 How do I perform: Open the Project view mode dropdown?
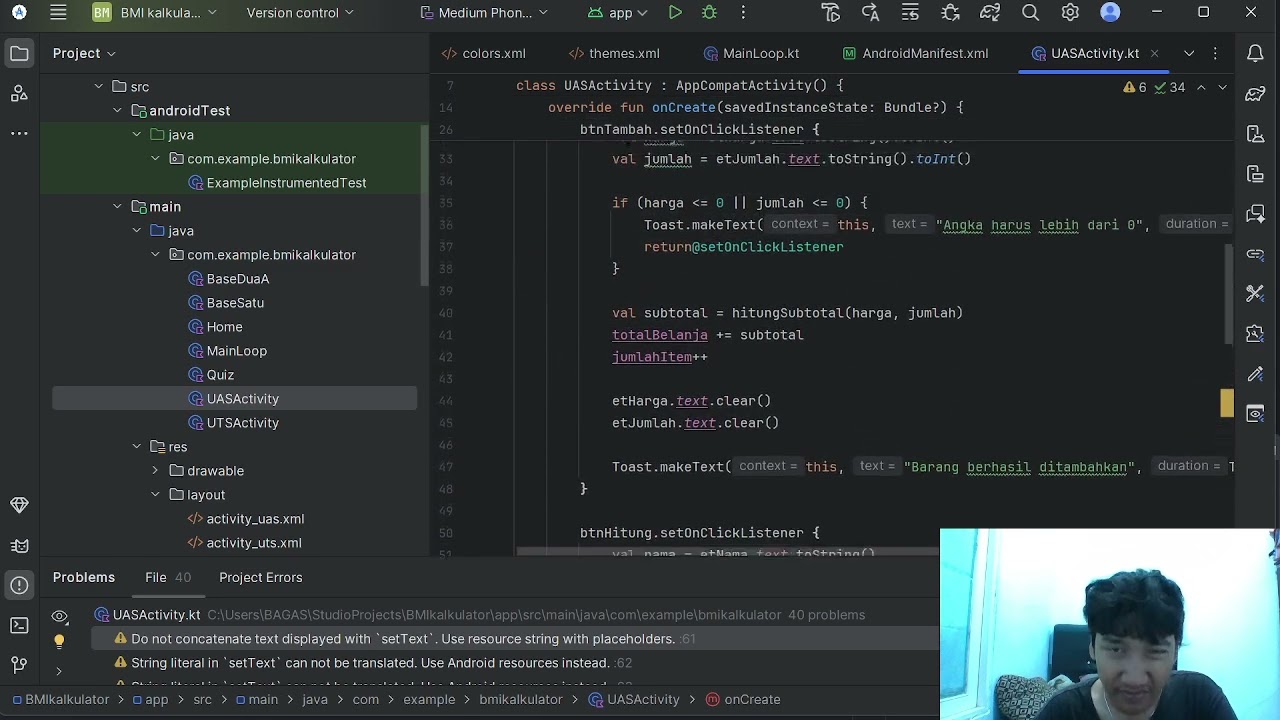pos(84,53)
